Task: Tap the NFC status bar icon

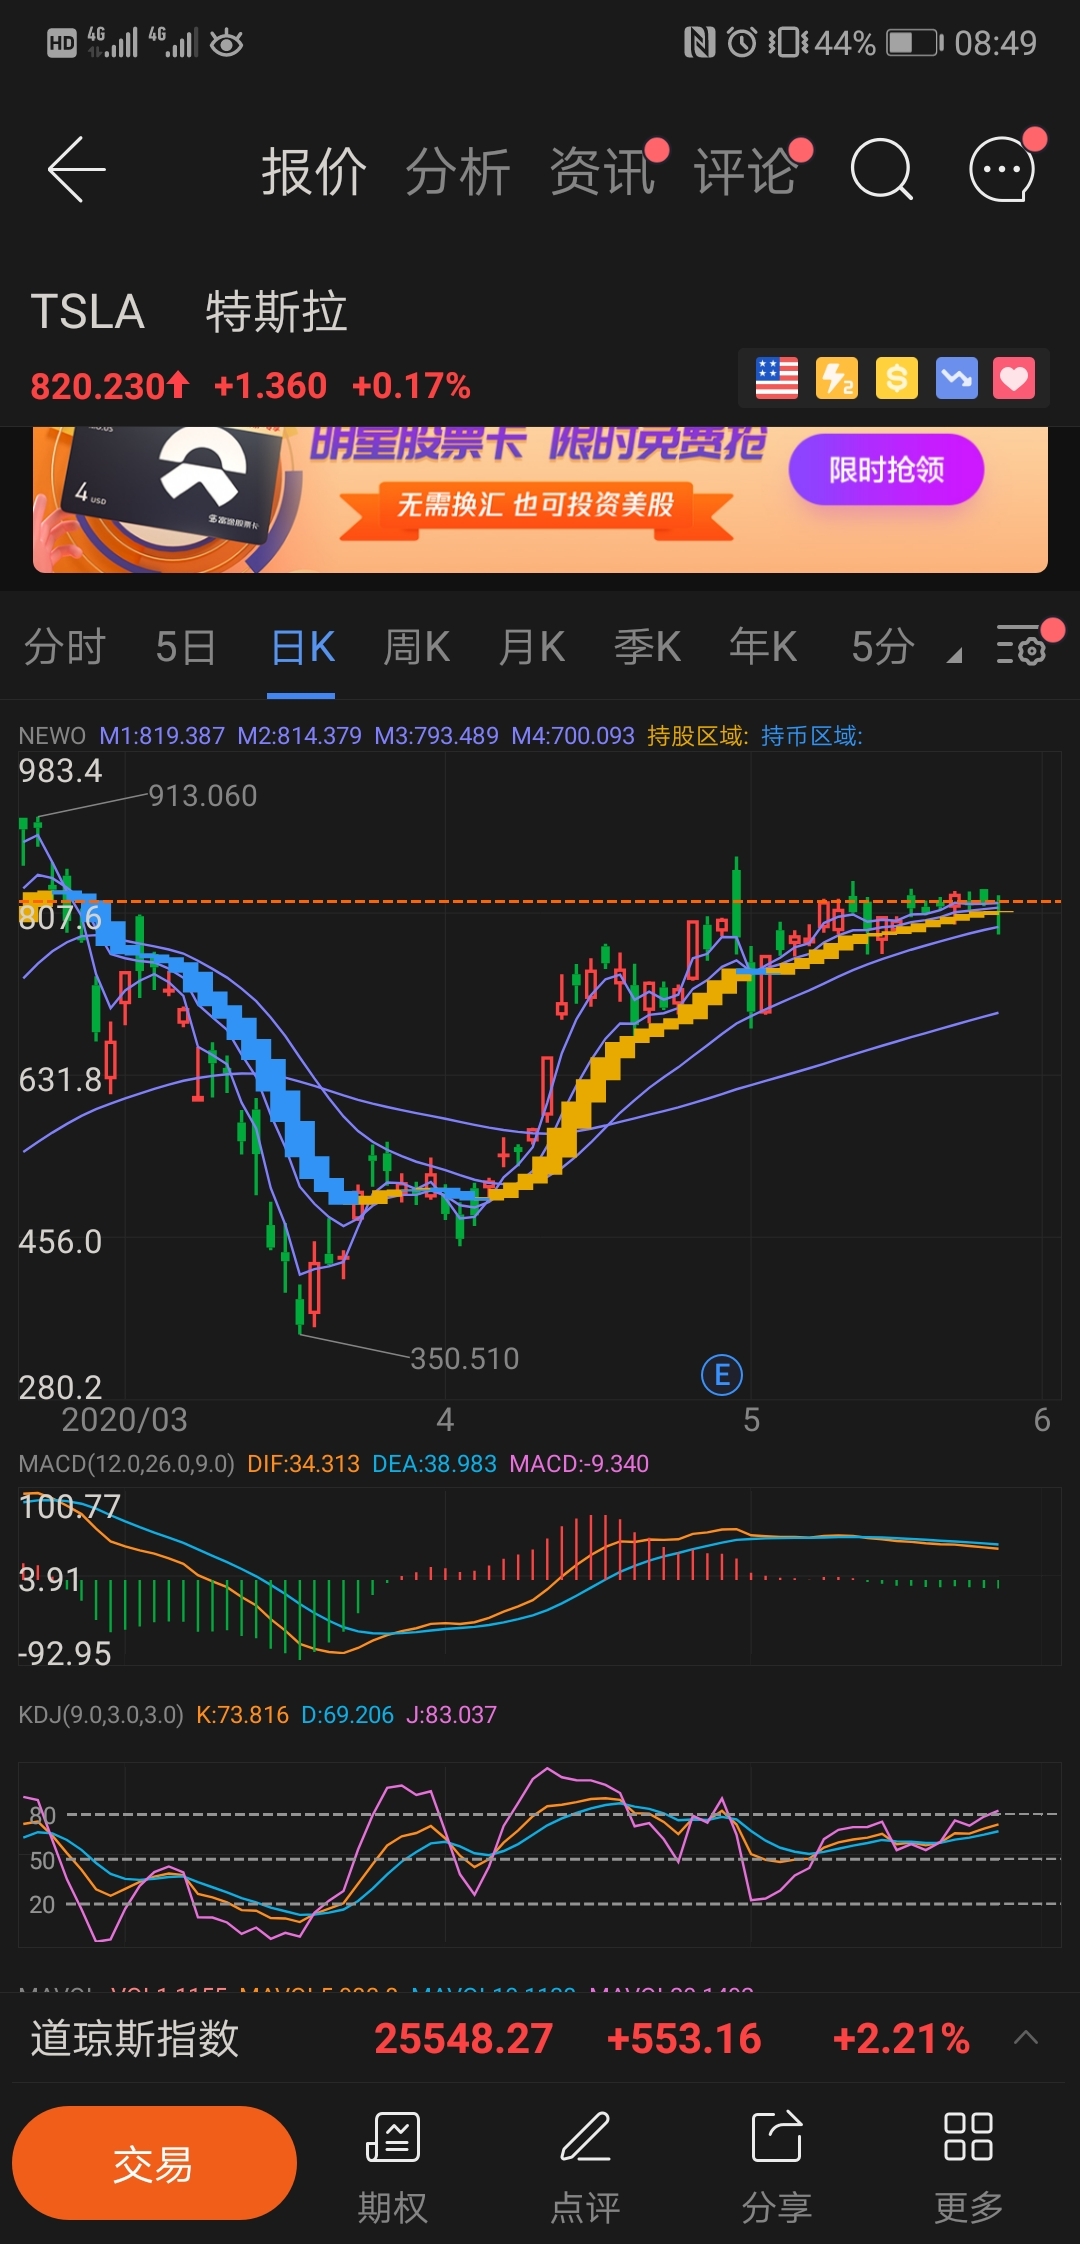Action: click(x=699, y=43)
